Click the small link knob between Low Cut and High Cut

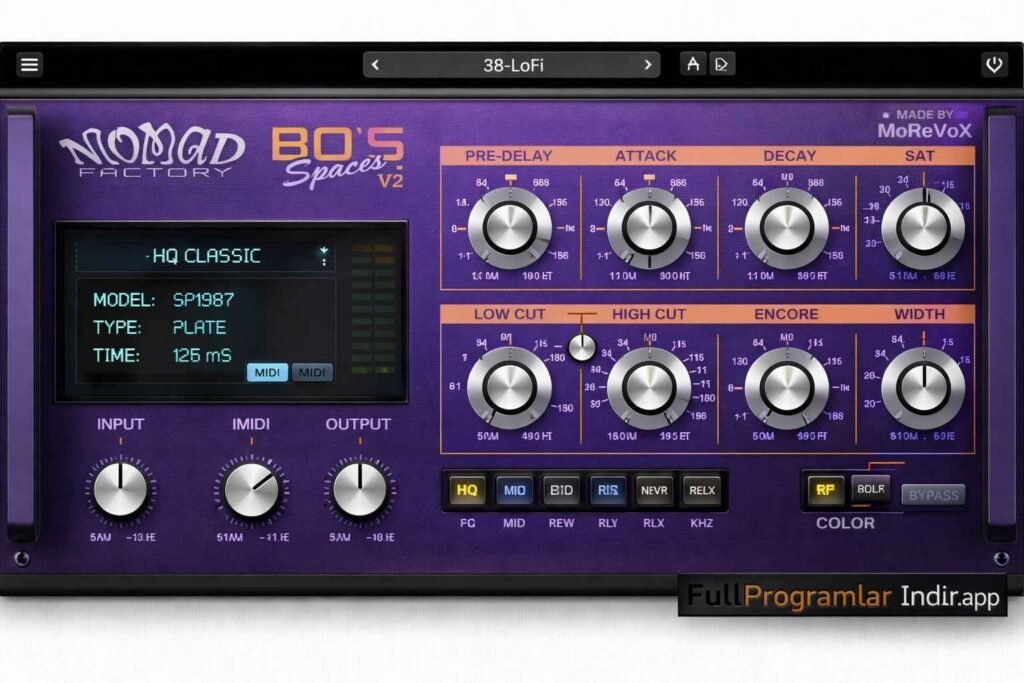(x=581, y=347)
